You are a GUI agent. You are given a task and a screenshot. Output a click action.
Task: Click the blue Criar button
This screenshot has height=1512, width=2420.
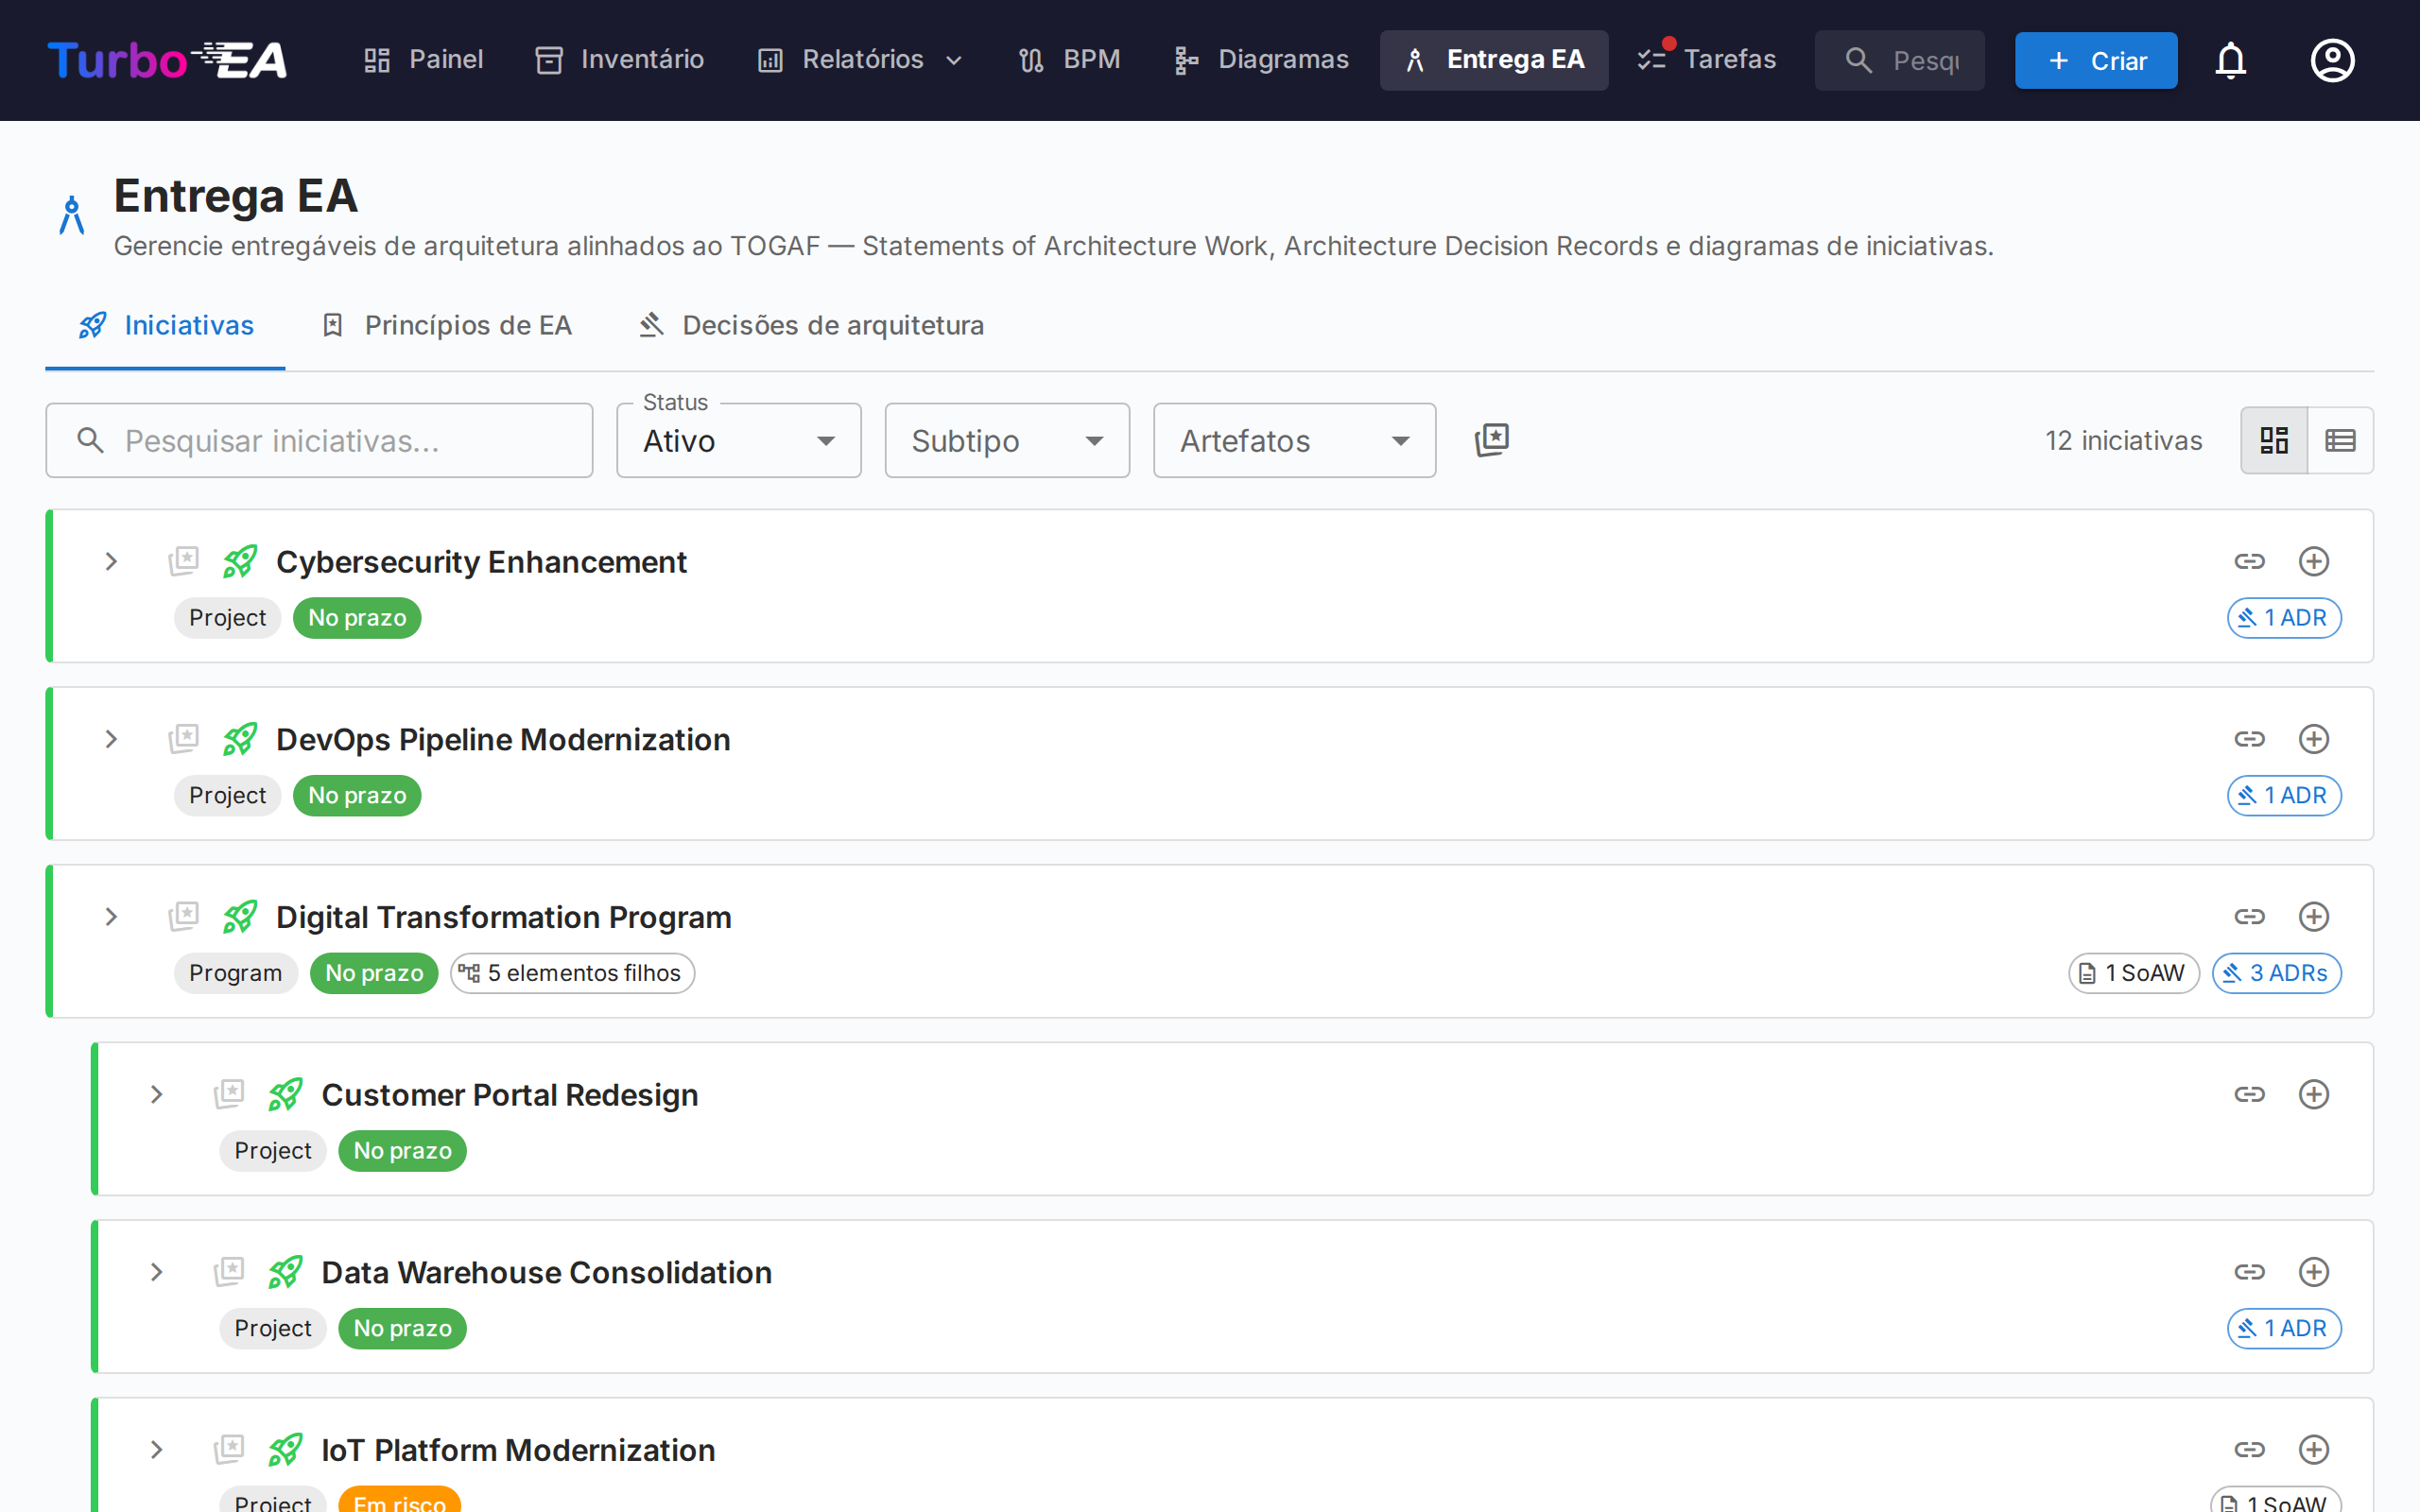tap(2095, 61)
